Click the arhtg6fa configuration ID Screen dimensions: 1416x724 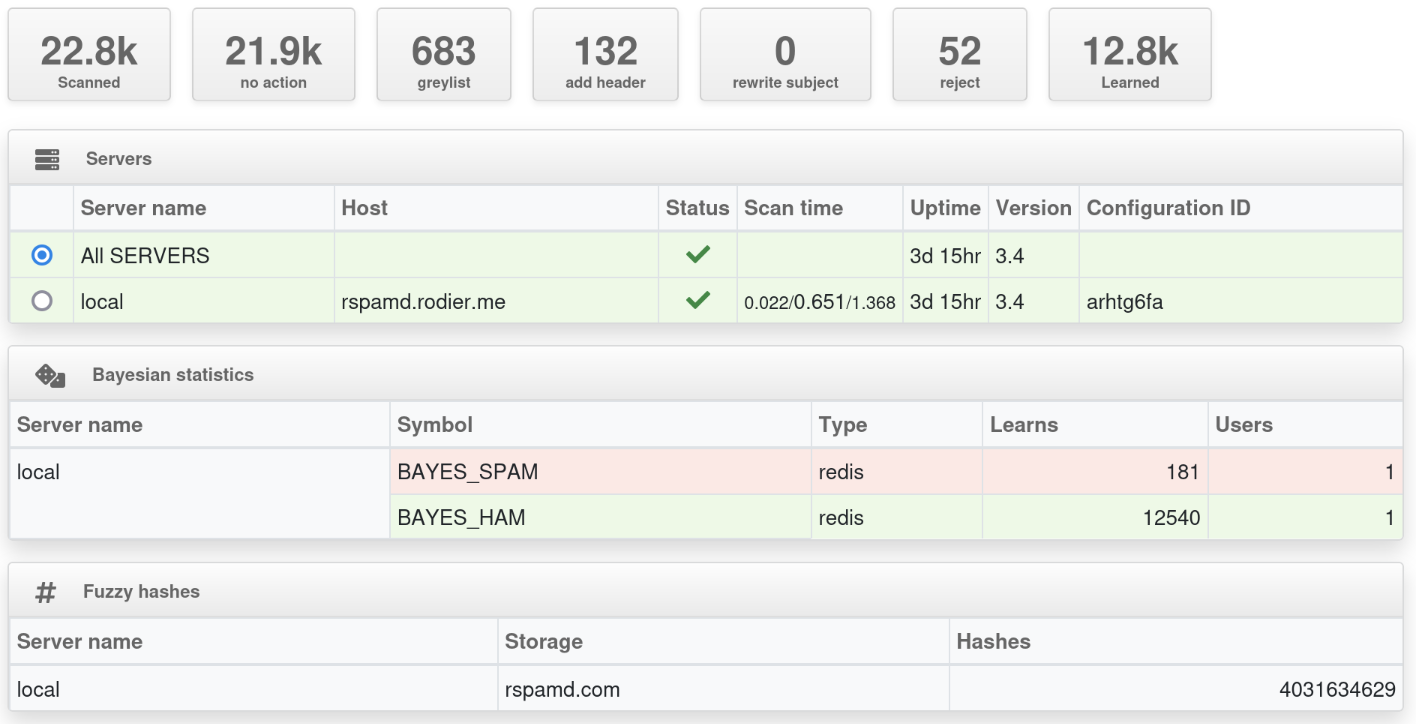tap(1125, 302)
